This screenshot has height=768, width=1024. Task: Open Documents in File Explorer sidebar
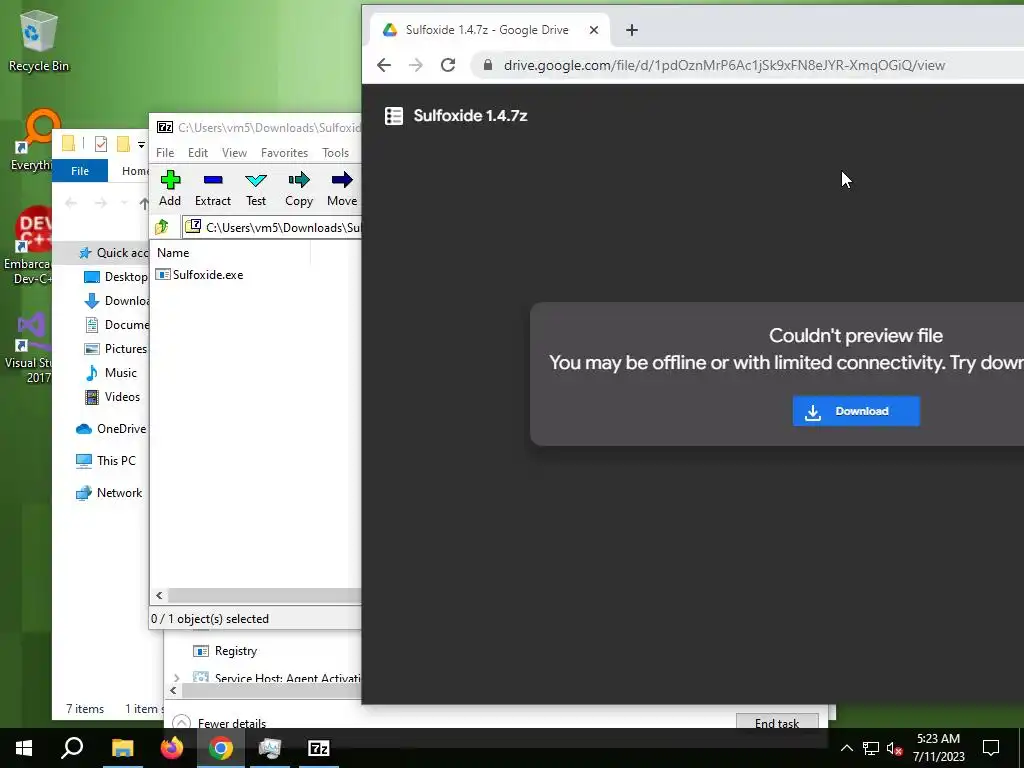point(116,325)
